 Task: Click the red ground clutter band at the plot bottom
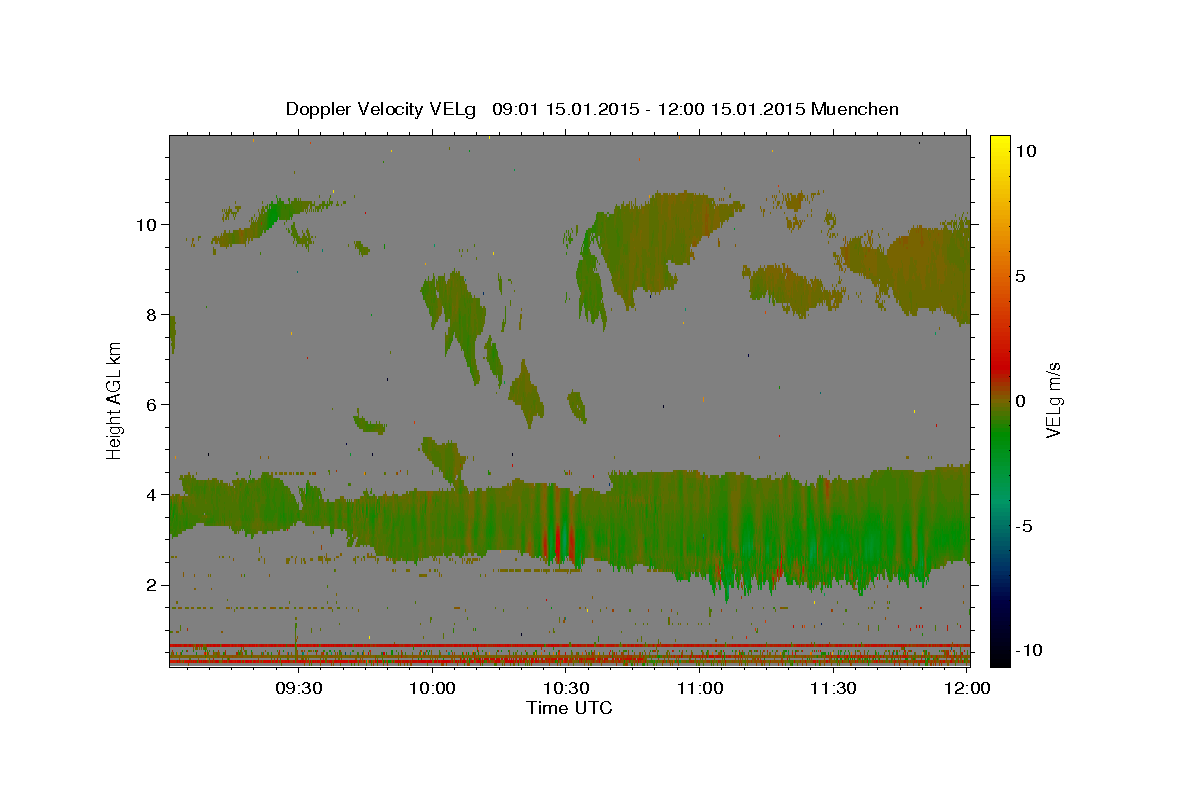(x=569, y=654)
